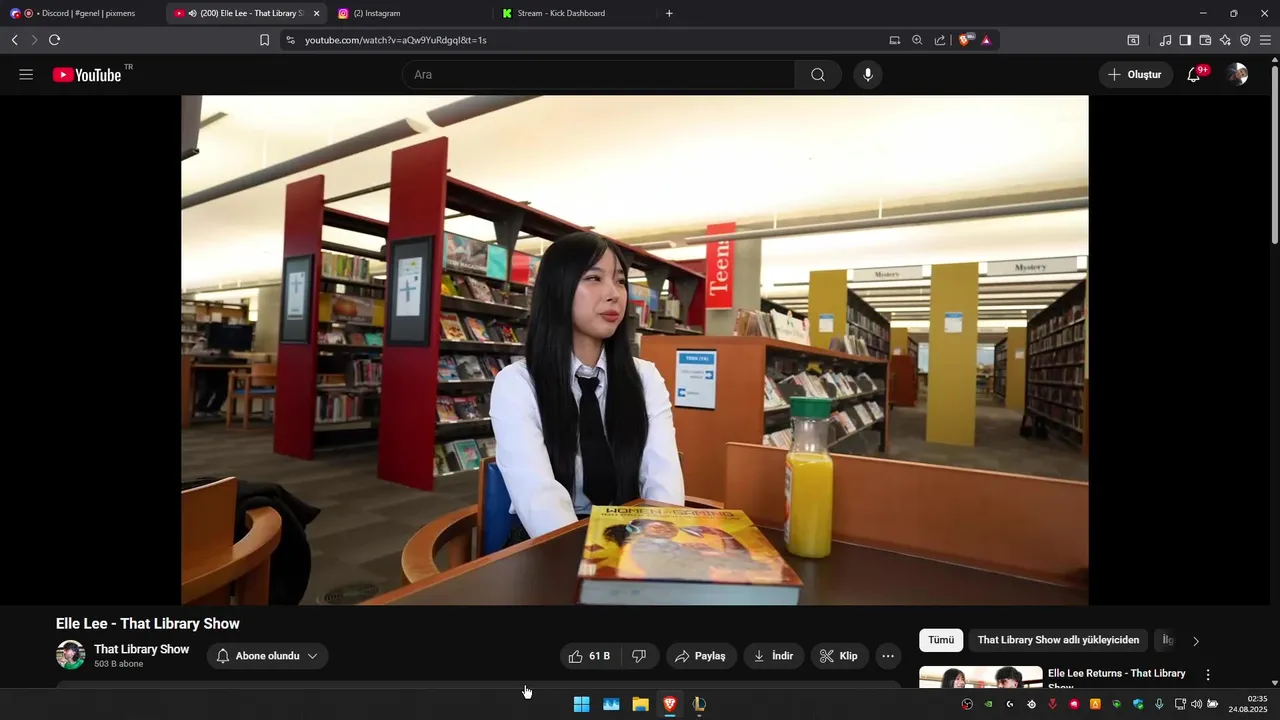Click the share page icon in address bar

pyautogui.click(x=940, y=40)
